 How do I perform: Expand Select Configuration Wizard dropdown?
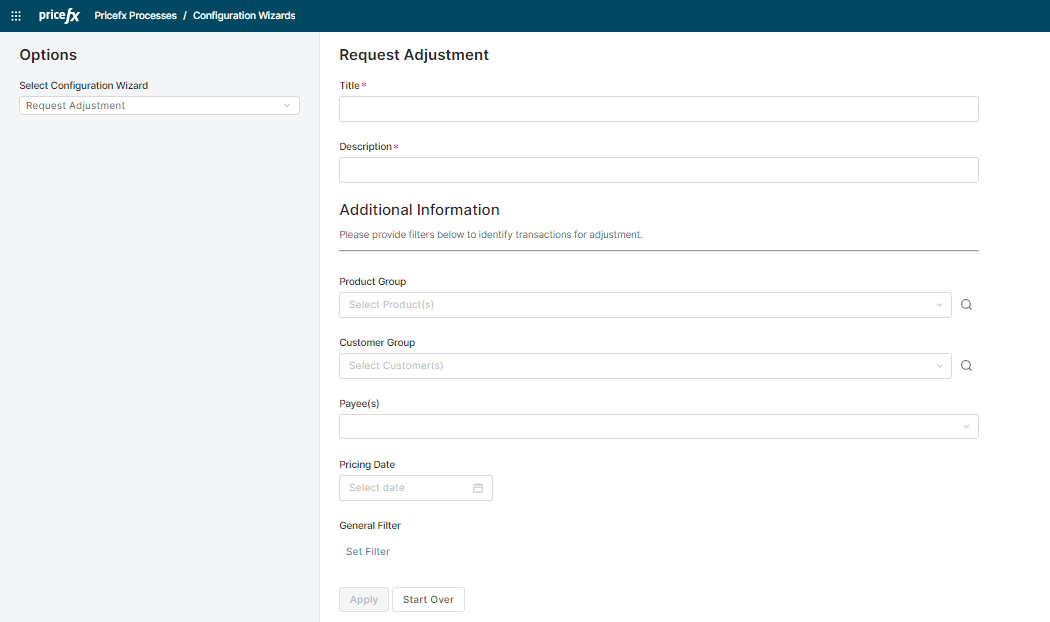coord(159,106)
